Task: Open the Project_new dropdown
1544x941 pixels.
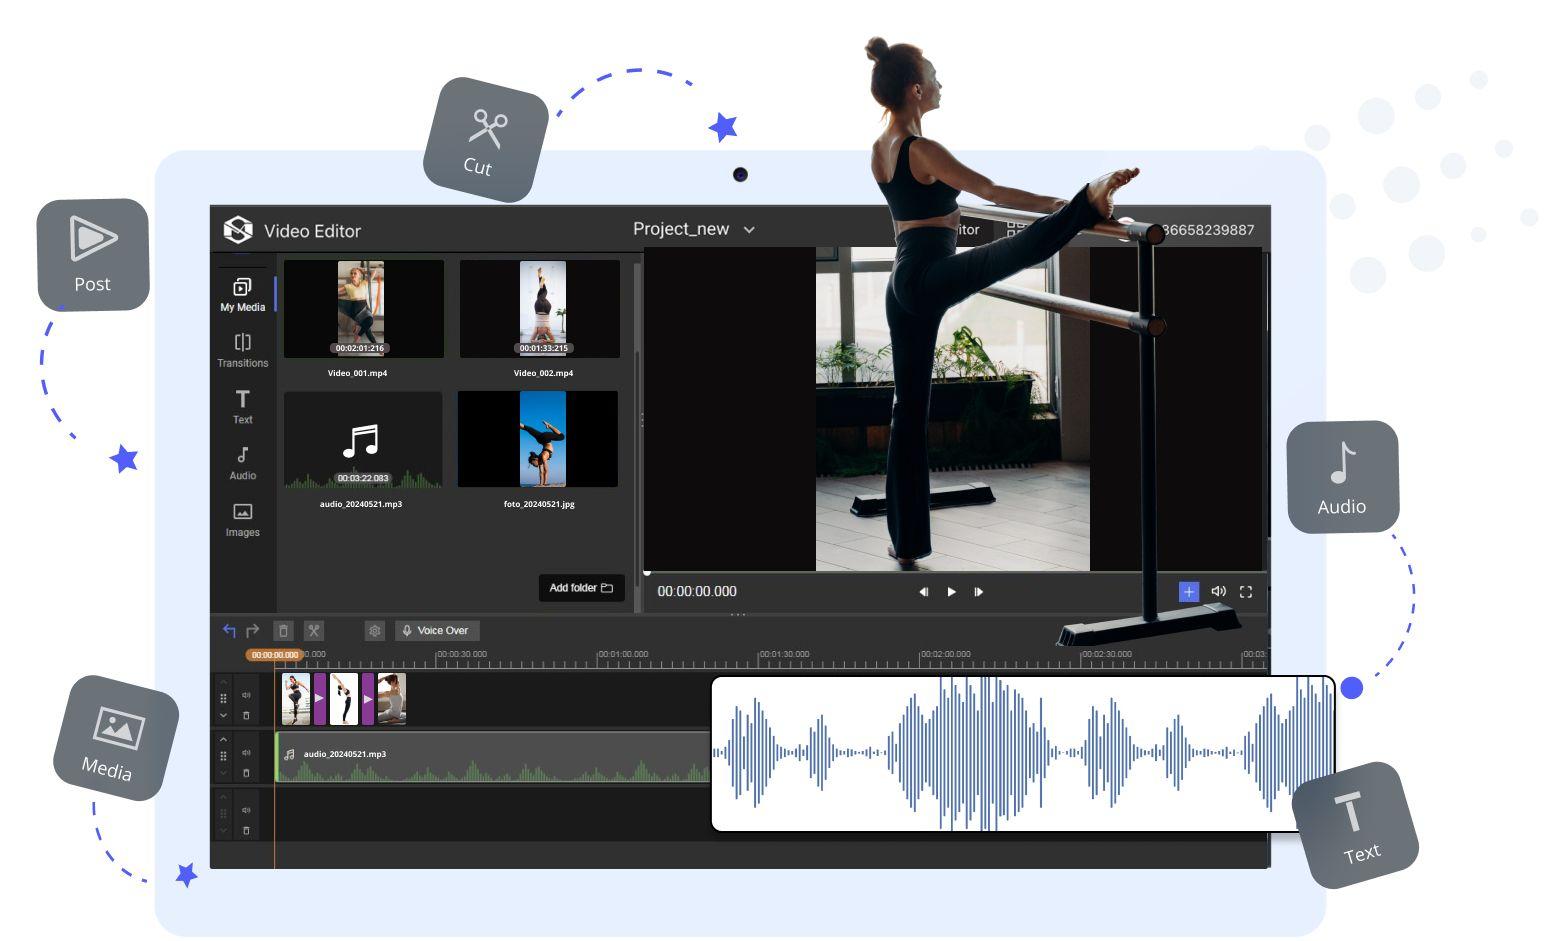Action: pyautogui.click(x=693, y=229)
